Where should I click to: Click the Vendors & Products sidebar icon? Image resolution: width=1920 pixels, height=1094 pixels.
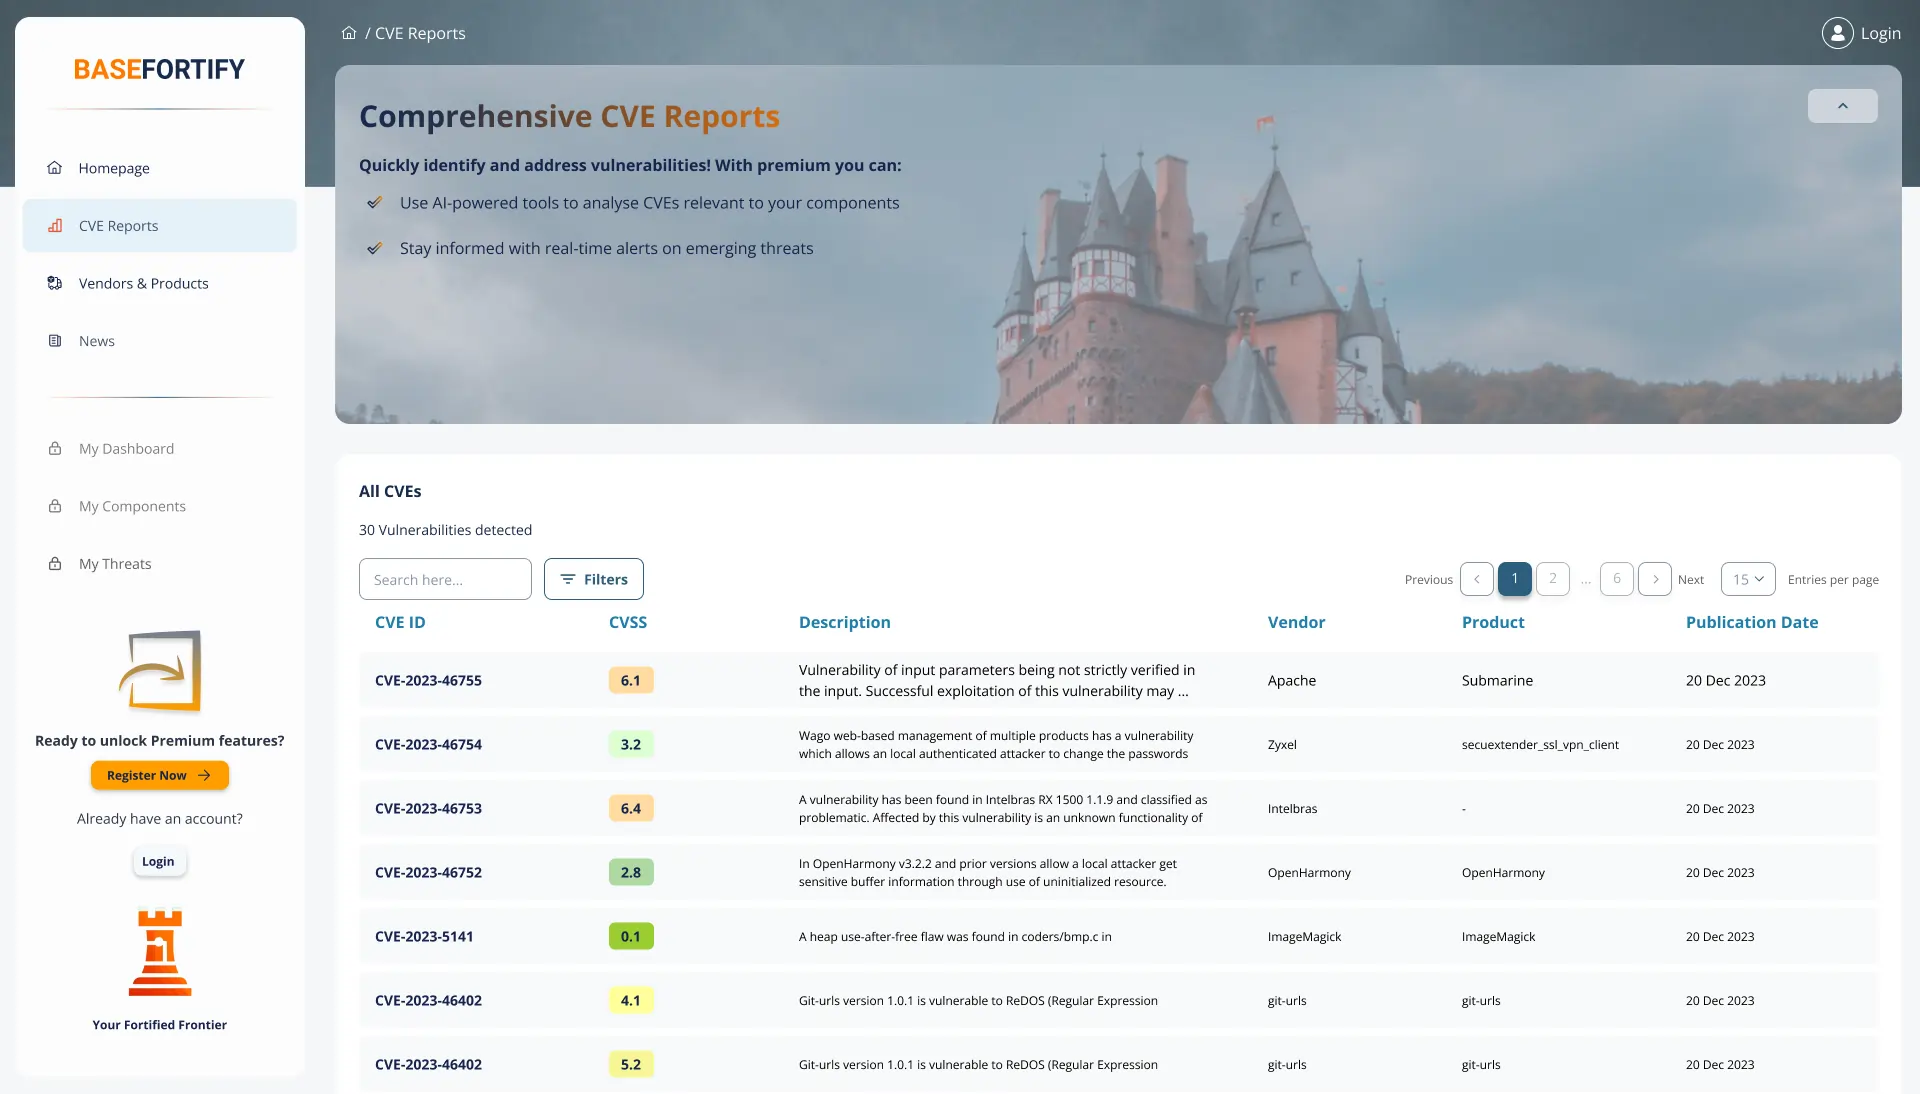coord(54,283)
